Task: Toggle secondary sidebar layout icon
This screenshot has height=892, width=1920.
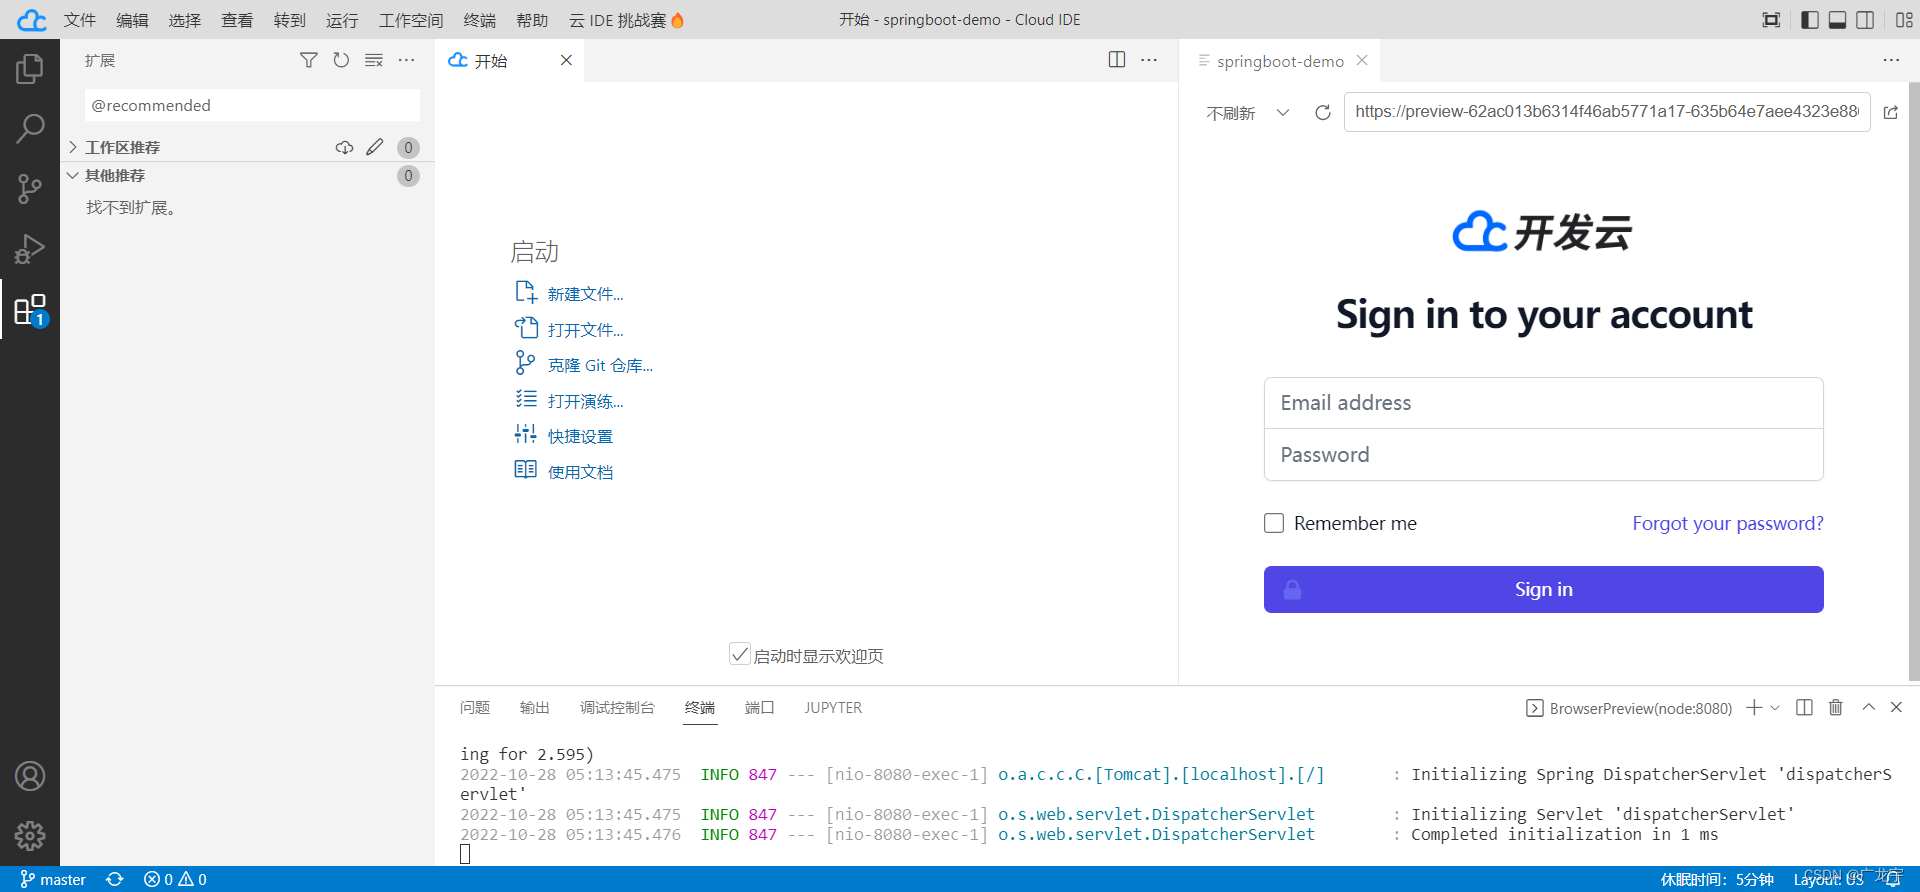Action: (1865, 20)
